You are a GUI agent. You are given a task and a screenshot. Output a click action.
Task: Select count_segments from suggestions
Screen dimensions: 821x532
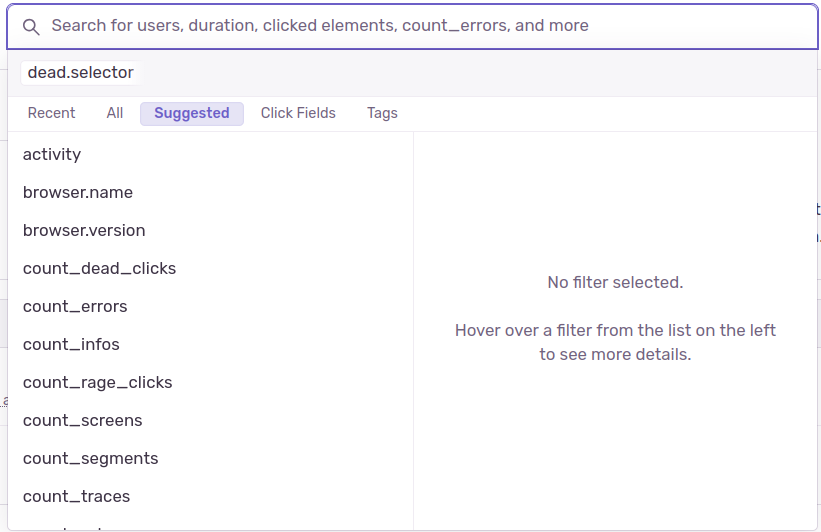[x=91, y=458]
